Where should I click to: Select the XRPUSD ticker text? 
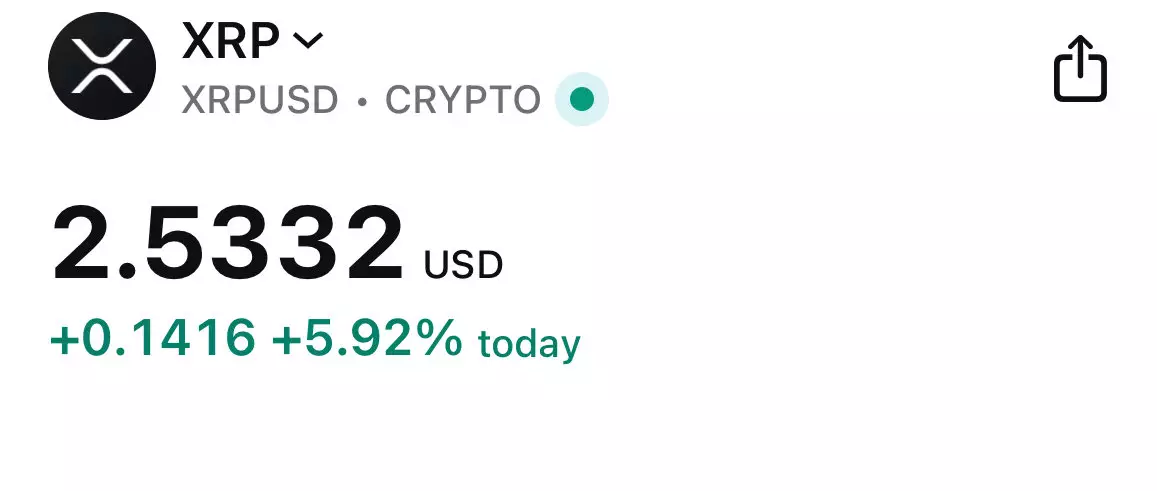click(260, 100)
